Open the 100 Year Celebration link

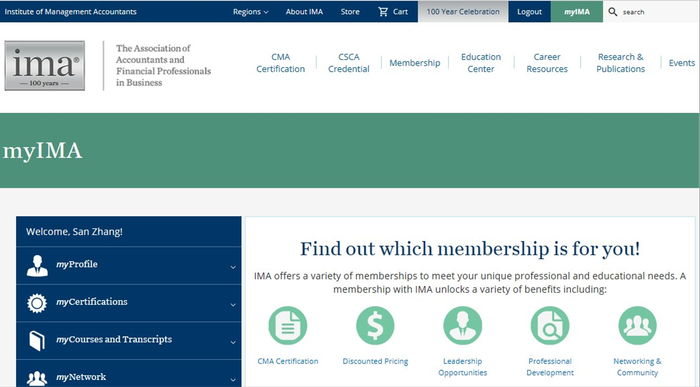(x=463, y=12)
